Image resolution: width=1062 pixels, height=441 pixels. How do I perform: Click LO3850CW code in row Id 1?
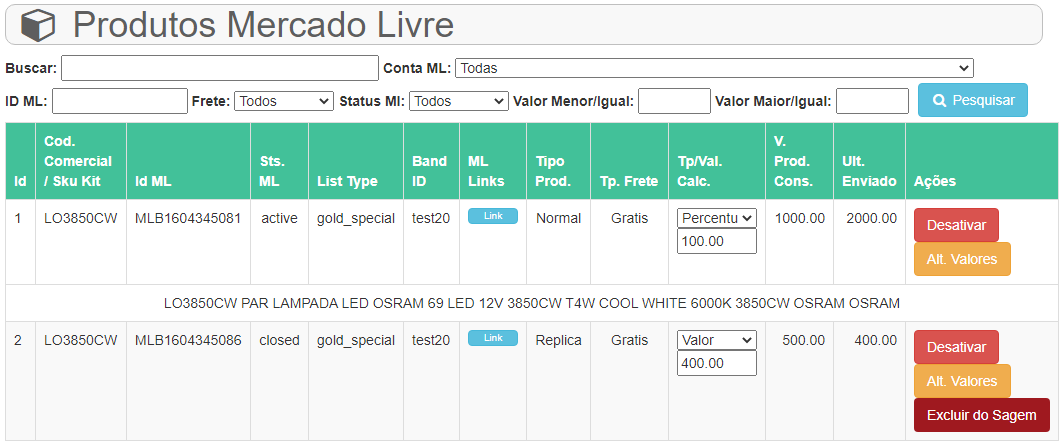pos(81,218)
